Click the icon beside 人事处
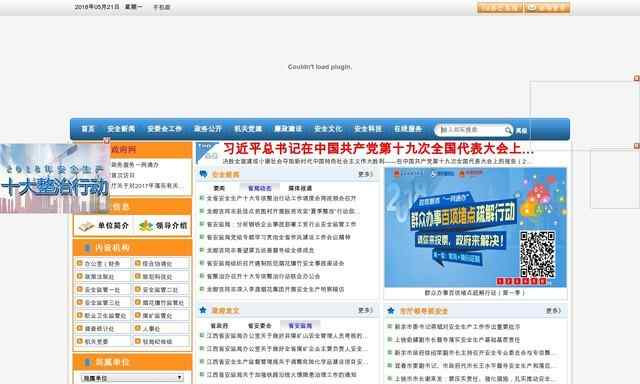 coord(138,328)
